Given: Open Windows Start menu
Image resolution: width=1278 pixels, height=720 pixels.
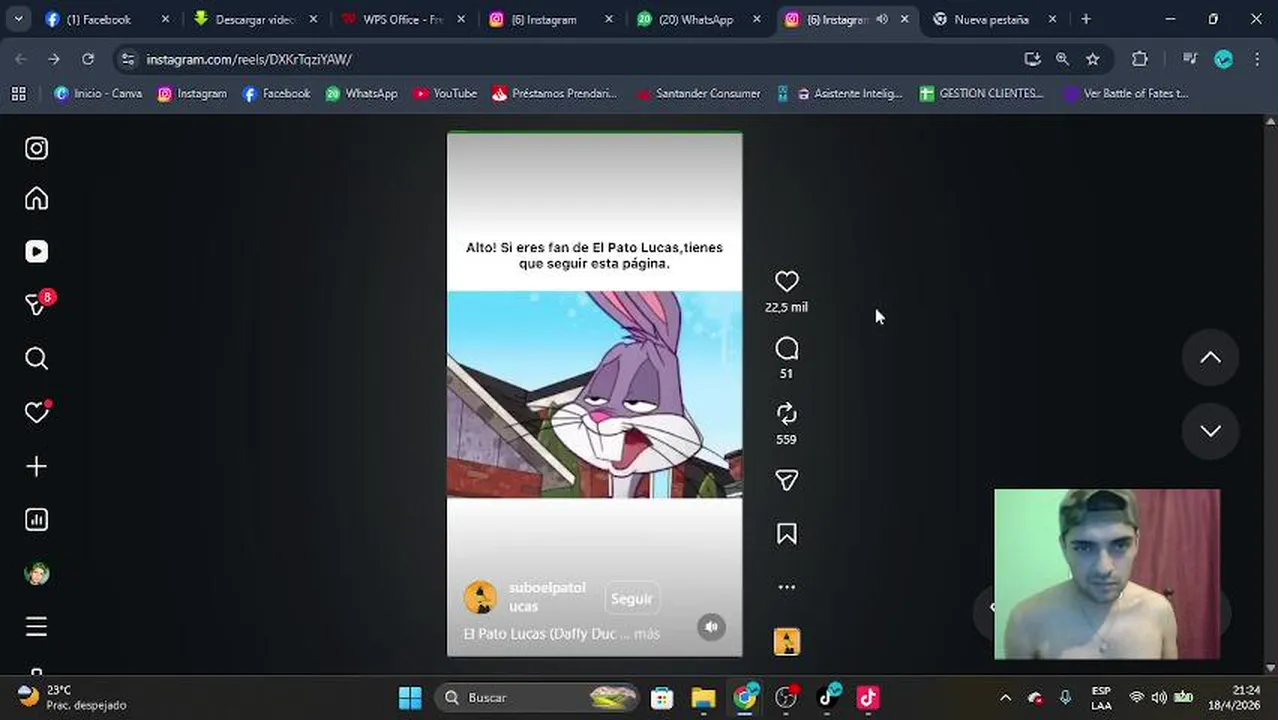Looking at the screenshot, I should [410, 697].
